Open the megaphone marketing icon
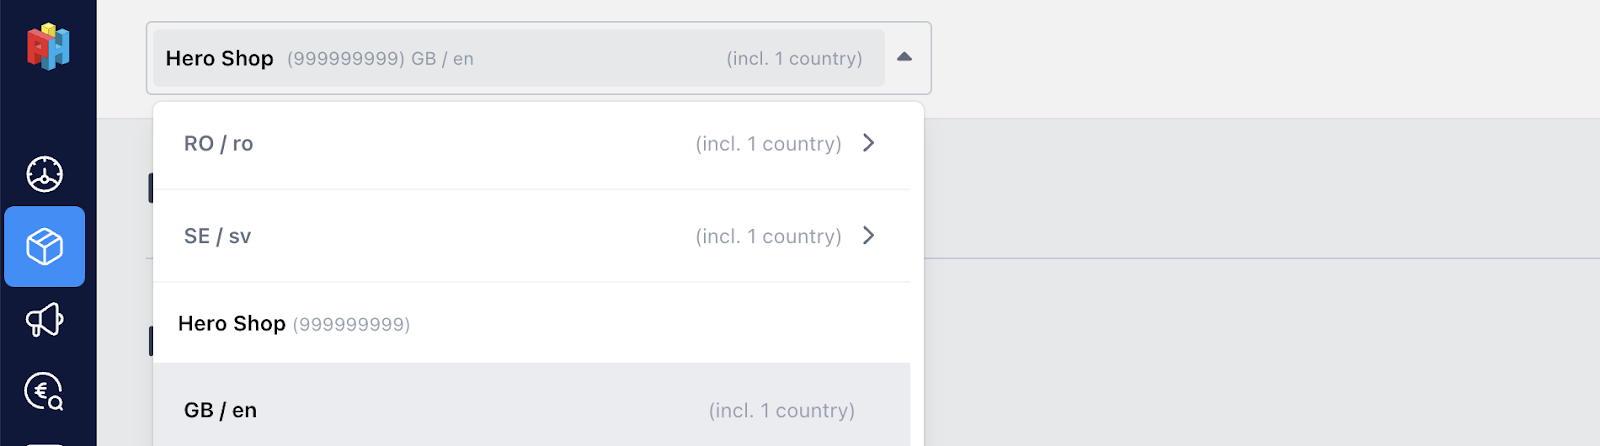 coord(44,320)
